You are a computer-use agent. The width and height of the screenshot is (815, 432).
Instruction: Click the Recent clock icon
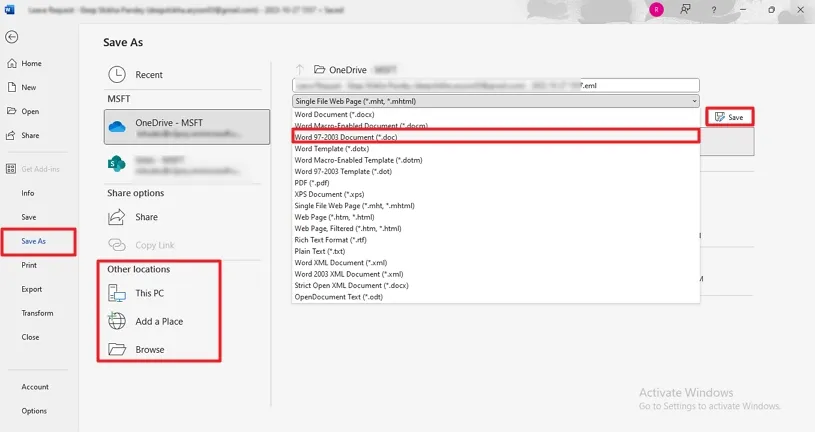(117, 74)
